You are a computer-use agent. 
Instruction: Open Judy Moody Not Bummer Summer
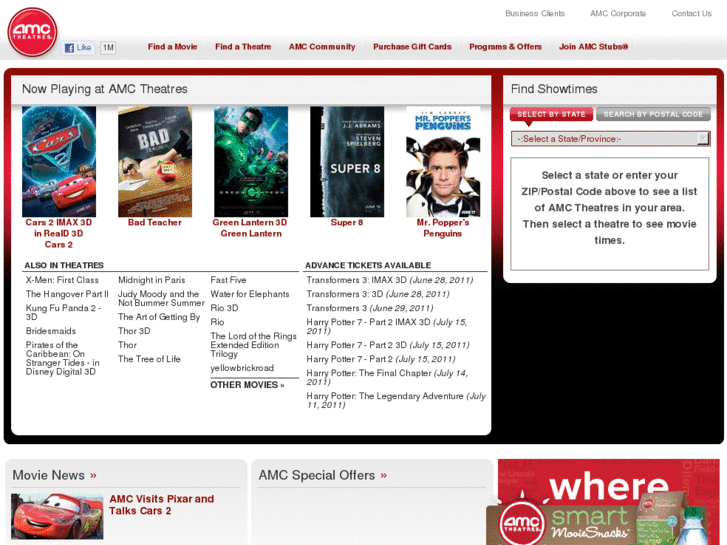point(161,298)
